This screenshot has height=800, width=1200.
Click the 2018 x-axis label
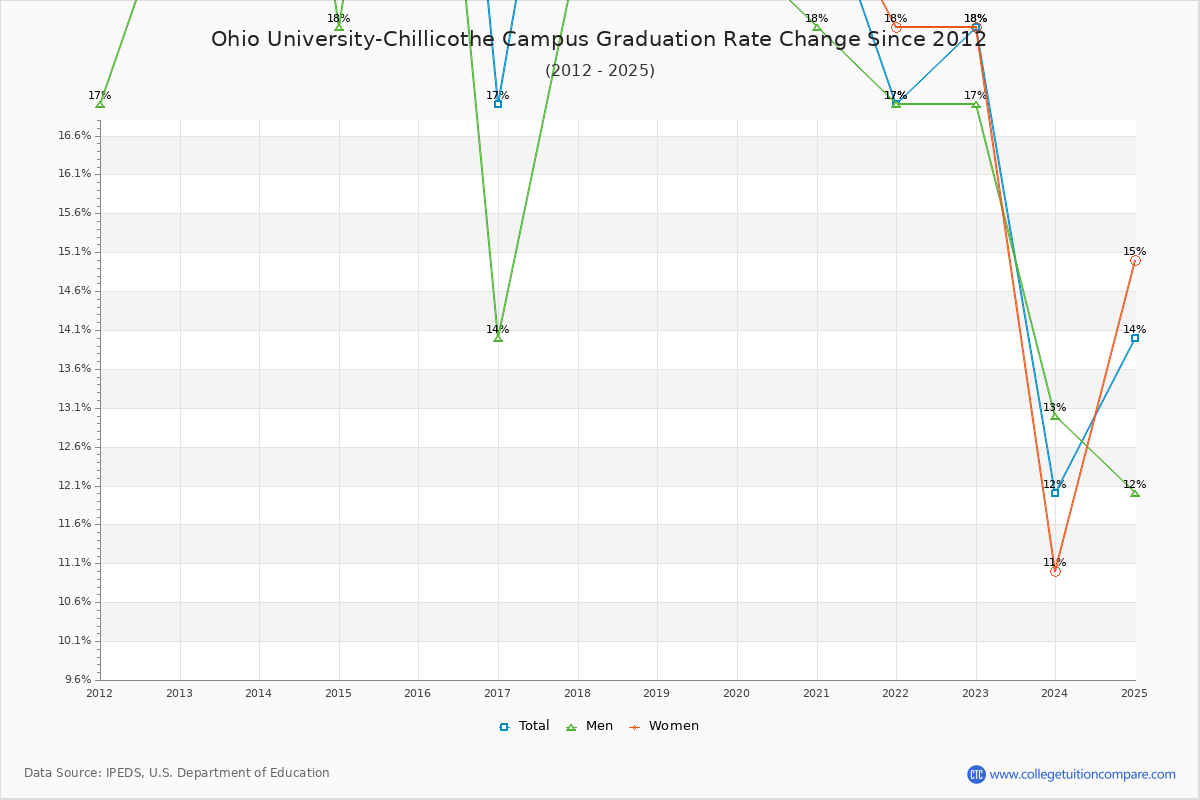coord(577,693)
